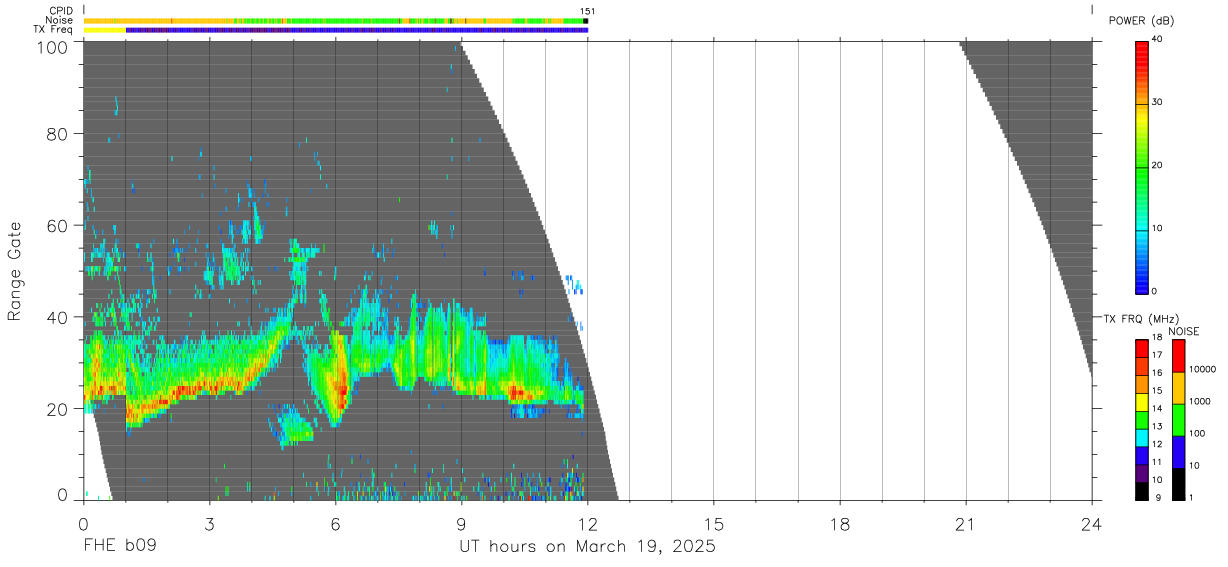Click the CPID value 151
The height and width of the screenshot is (567, 1228).
pyautogui.click(x=587, y=11)
